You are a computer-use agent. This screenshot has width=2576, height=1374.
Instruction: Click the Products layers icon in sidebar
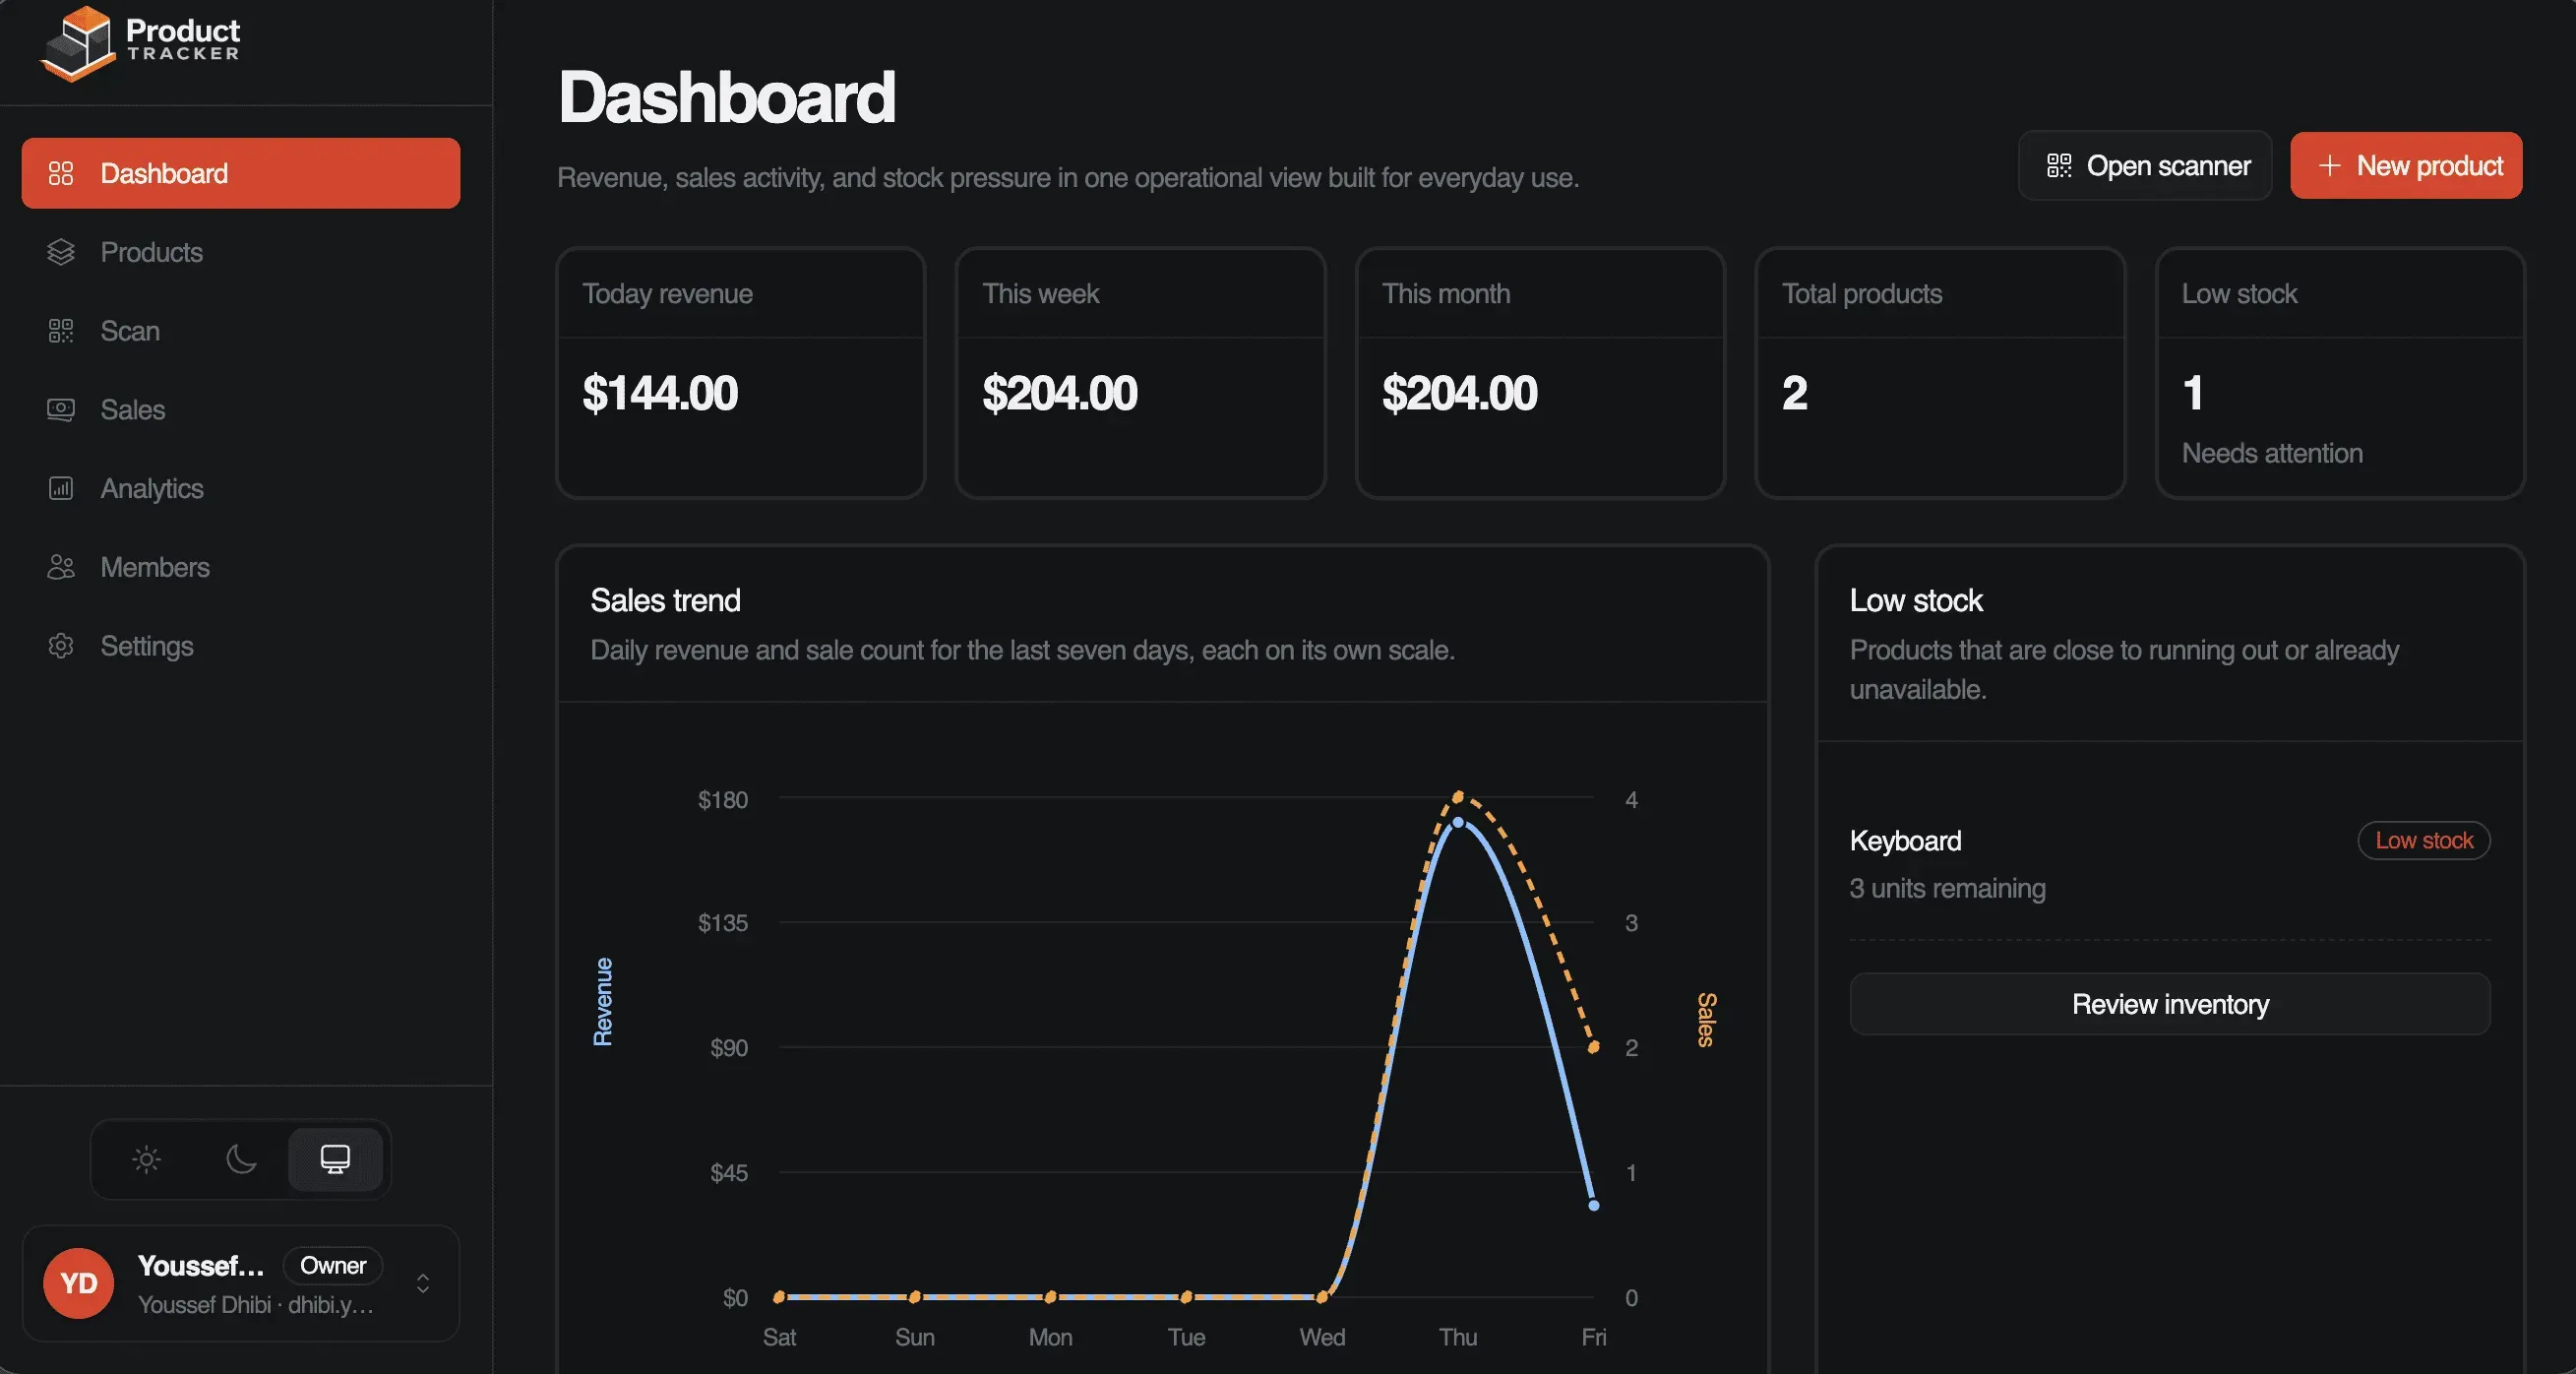coord(61,252)
